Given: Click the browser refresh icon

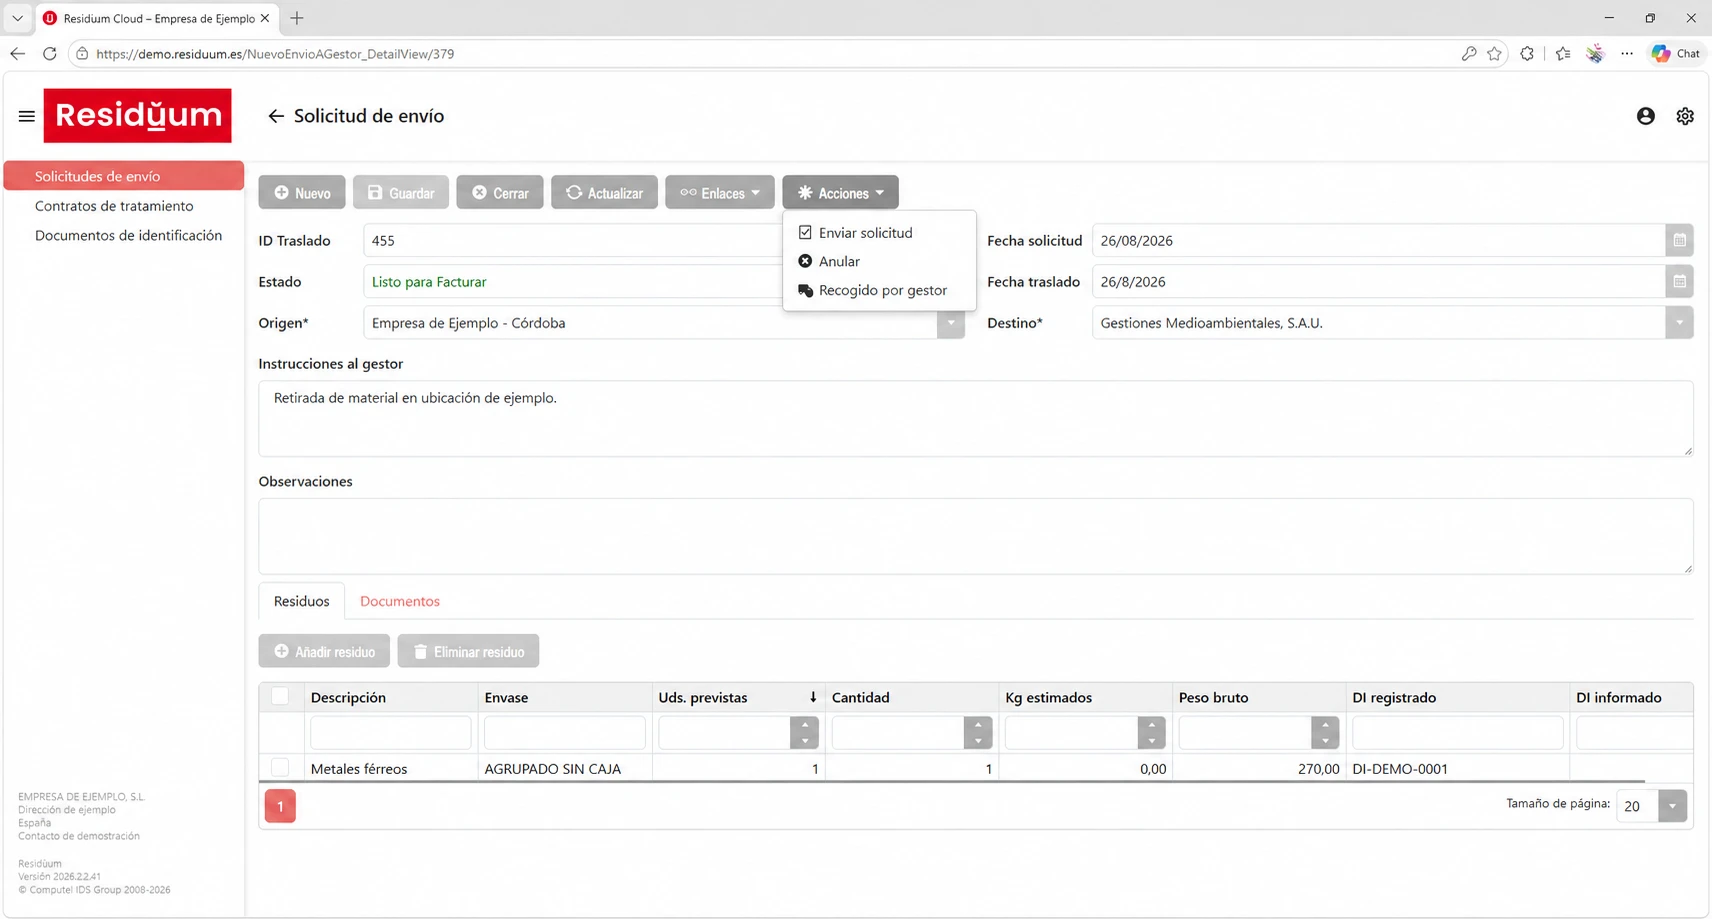Looking at the screenshot, I should pos(50,54).
